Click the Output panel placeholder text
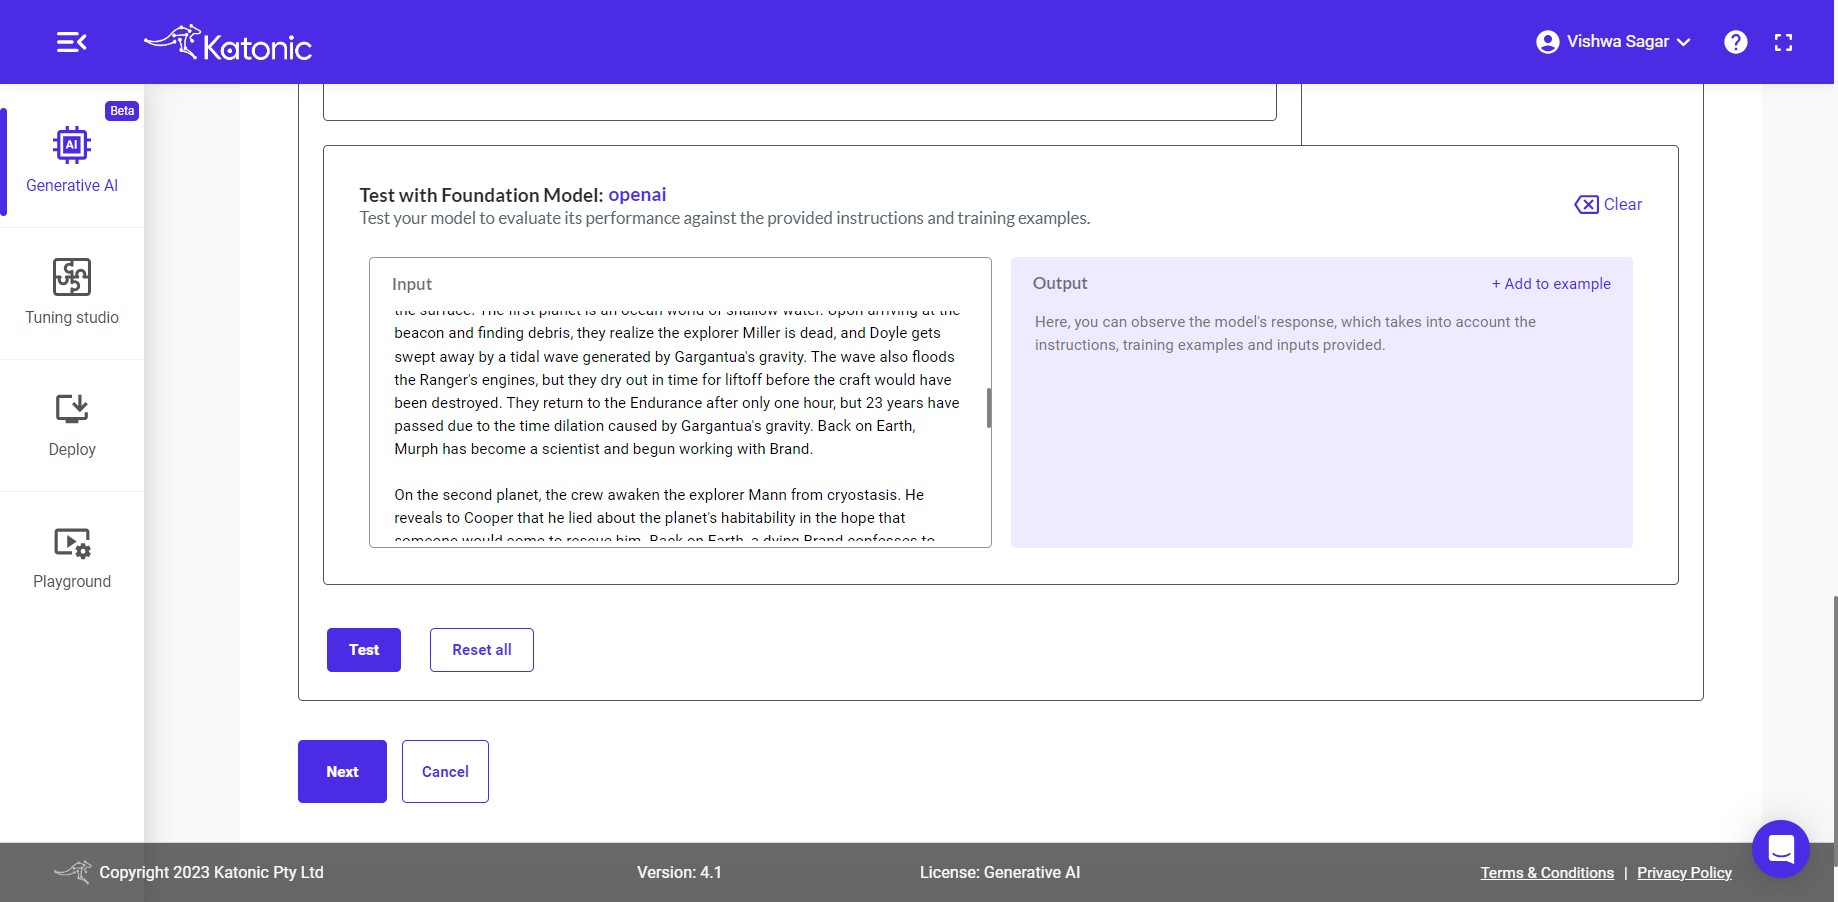The image size is (1838, 902). click(1285, 333)
